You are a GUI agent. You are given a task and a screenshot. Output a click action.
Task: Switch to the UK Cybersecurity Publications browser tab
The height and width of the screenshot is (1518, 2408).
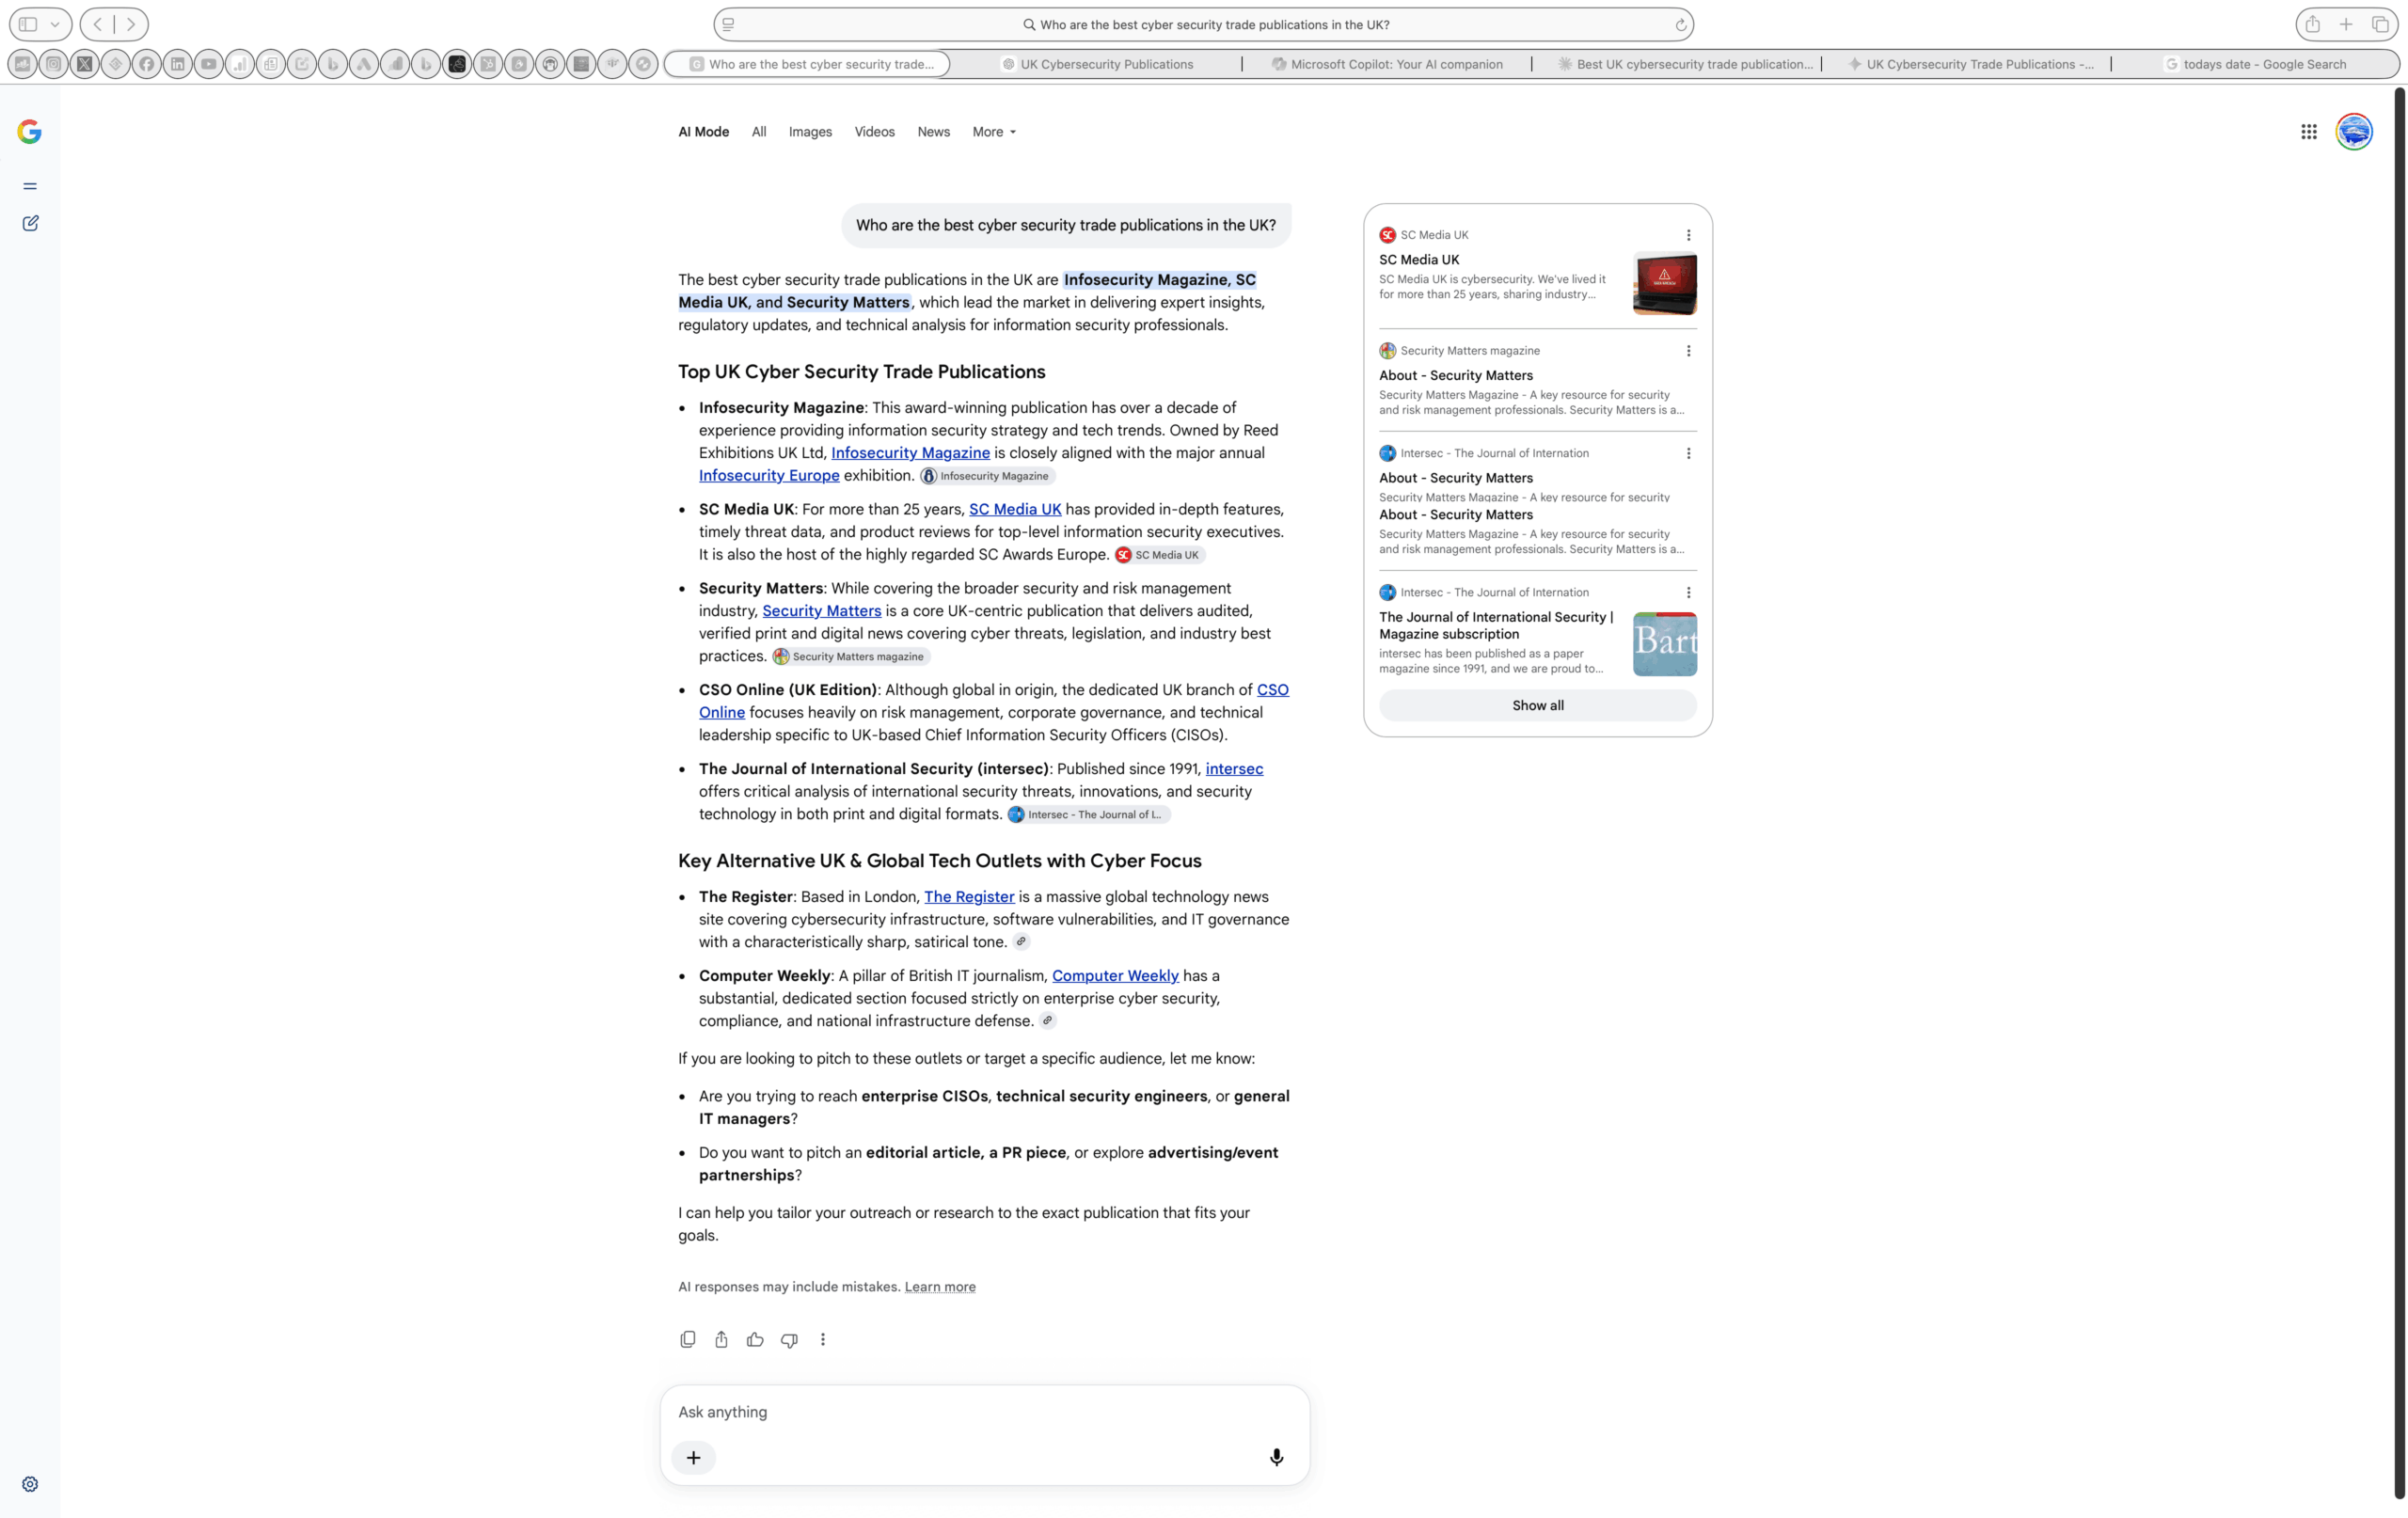pyautogui.click(x=1097, y=64)
